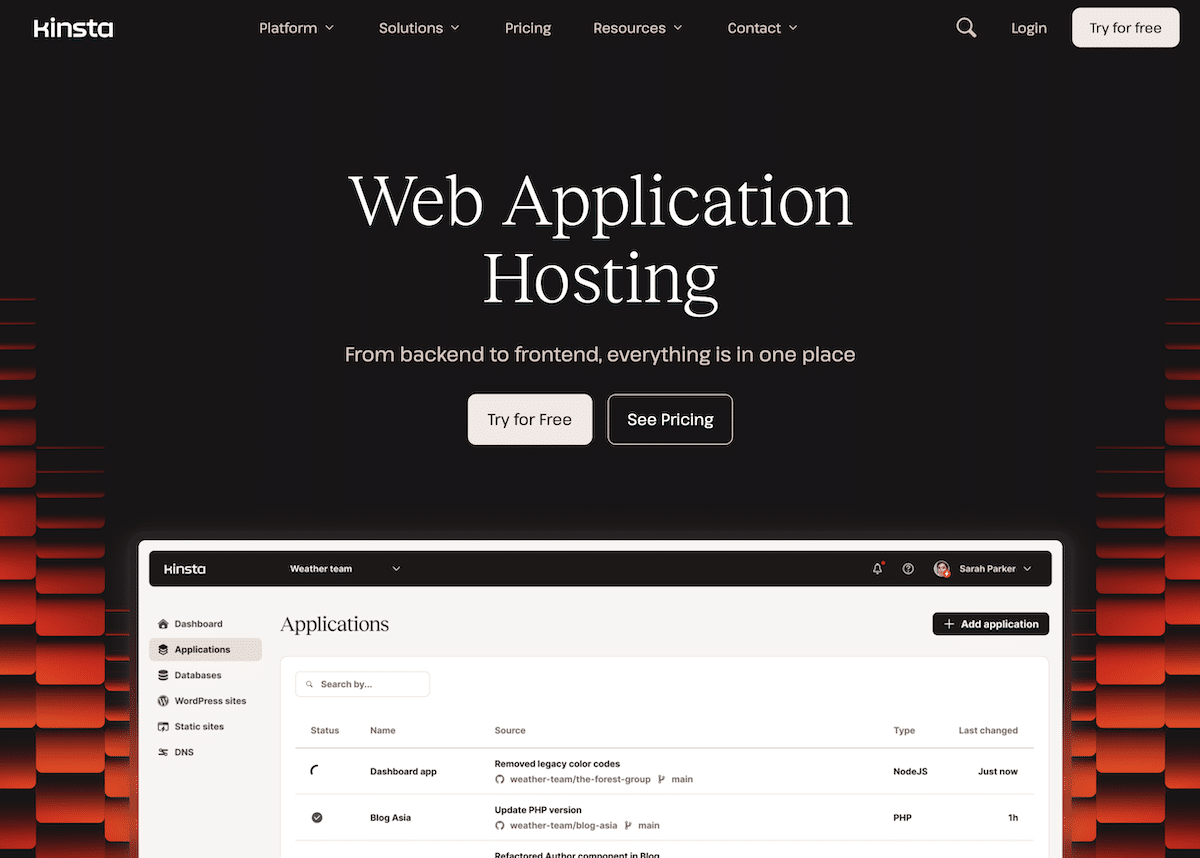This screenshot has width=1200, height=858.
Task: Select the Dashboard icon in the sidebar
Action: coord(163,623)
